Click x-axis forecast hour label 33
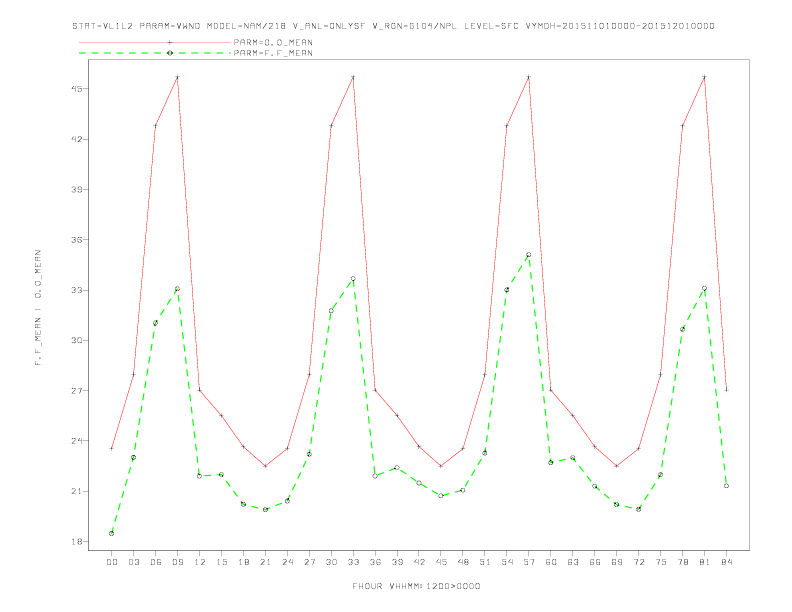Viewport: 792px width, 612px height. point(353,562)
